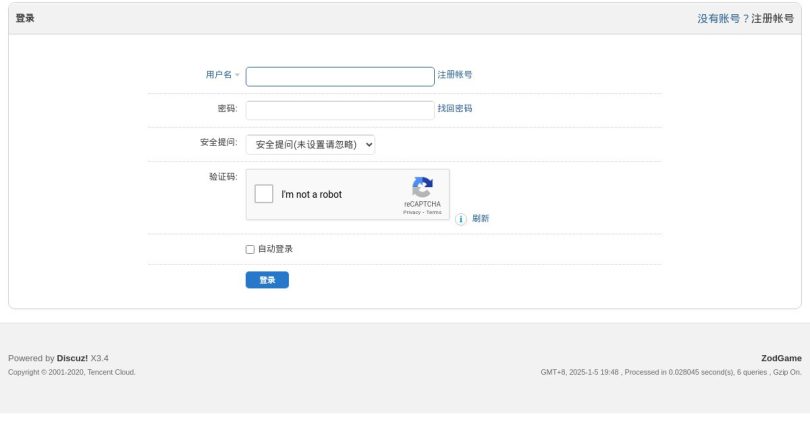The image size is (810, 424).
Task: Open the reCAPTCHA Terms link
Action: pos(434,212)
